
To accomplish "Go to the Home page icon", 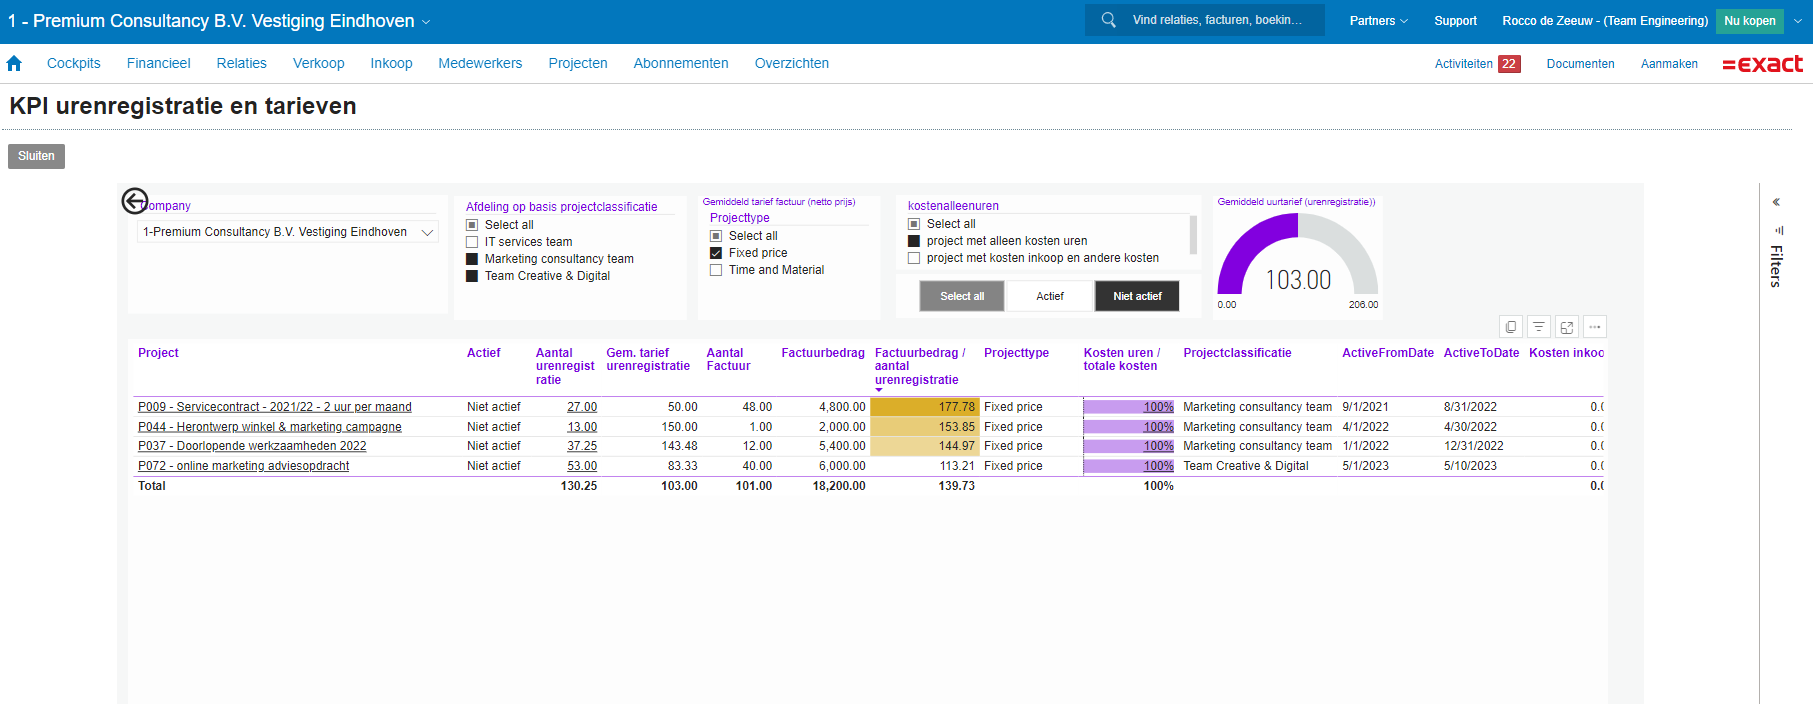I will coord(14,63).
